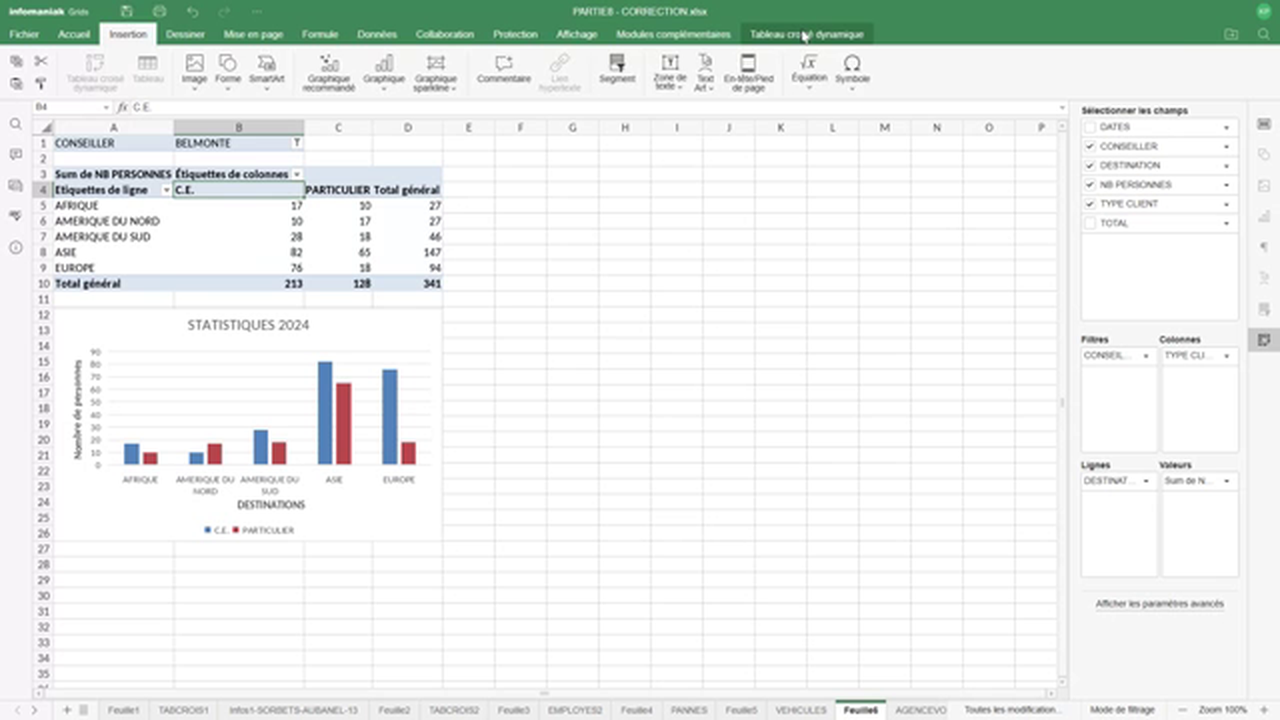Select the TABCROIS1 sheet tab
The width and height of the screenshot is (1280, 720).
click(183, 710)
